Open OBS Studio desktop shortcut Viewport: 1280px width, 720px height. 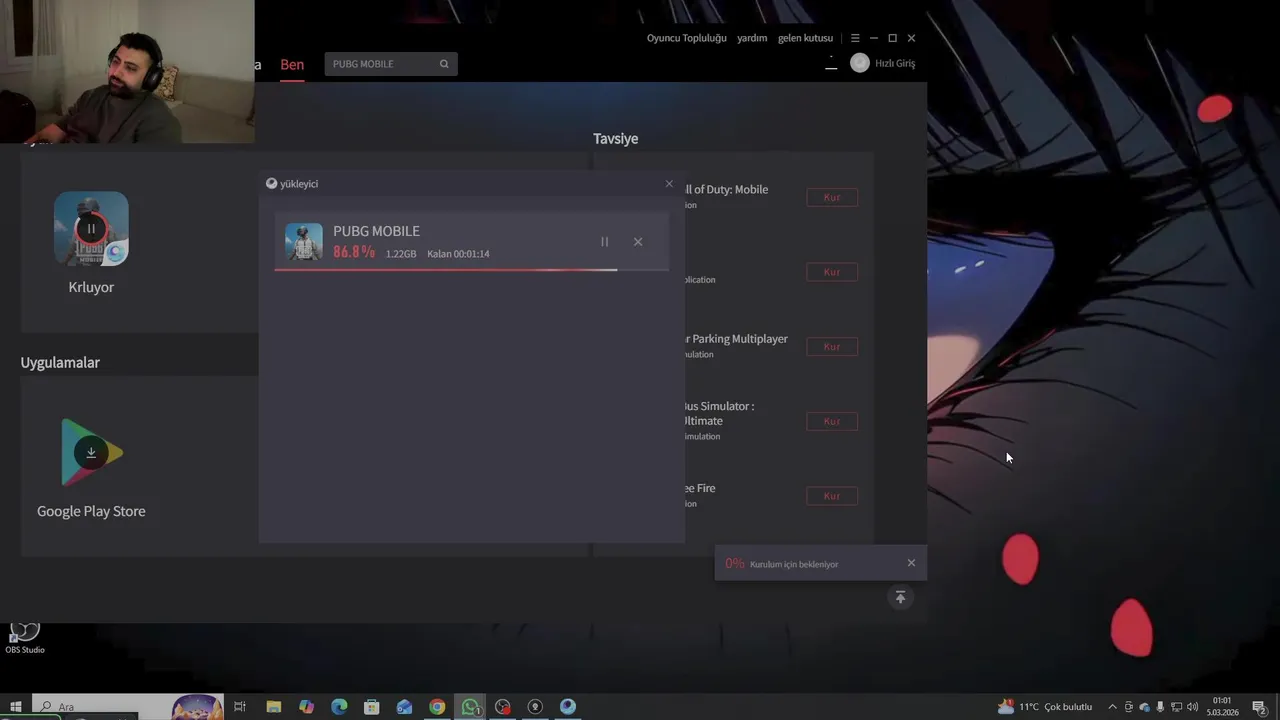[25, 637]
